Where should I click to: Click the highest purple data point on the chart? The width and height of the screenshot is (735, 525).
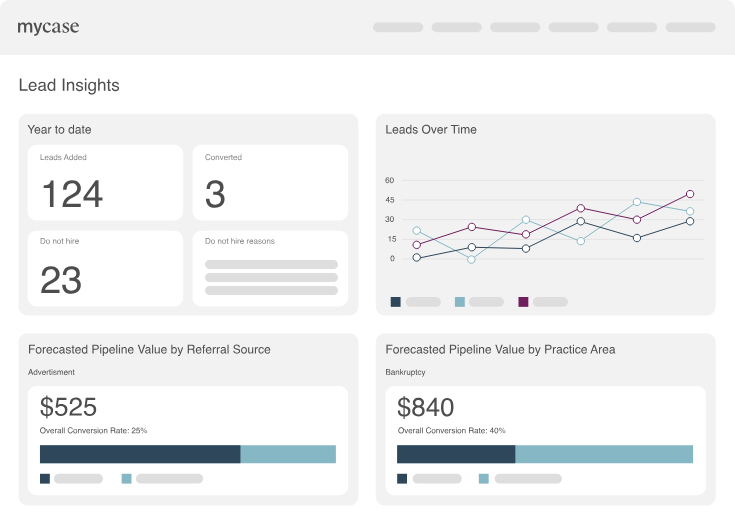(x=690, y=194)
